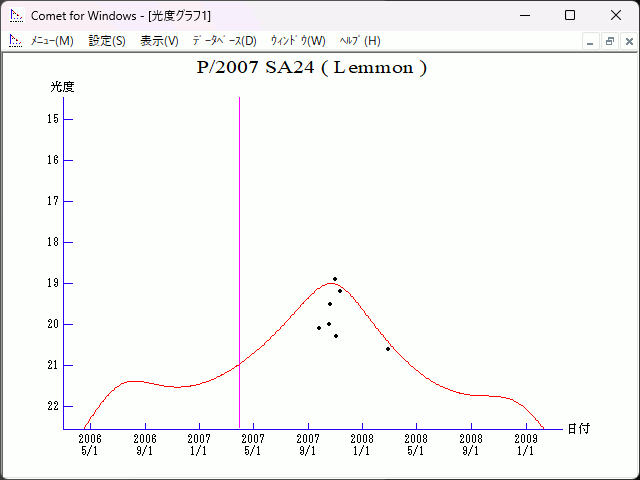Select the isolated observation point after 2008 1/1
The height and width of the screenshot is (480, 640).
click(388, 349)
